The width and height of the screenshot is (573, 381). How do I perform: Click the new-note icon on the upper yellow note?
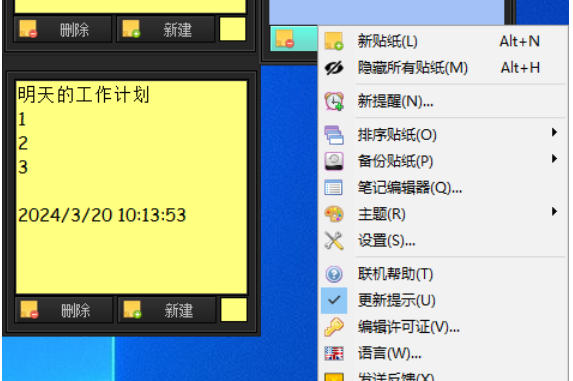[131, 29]
